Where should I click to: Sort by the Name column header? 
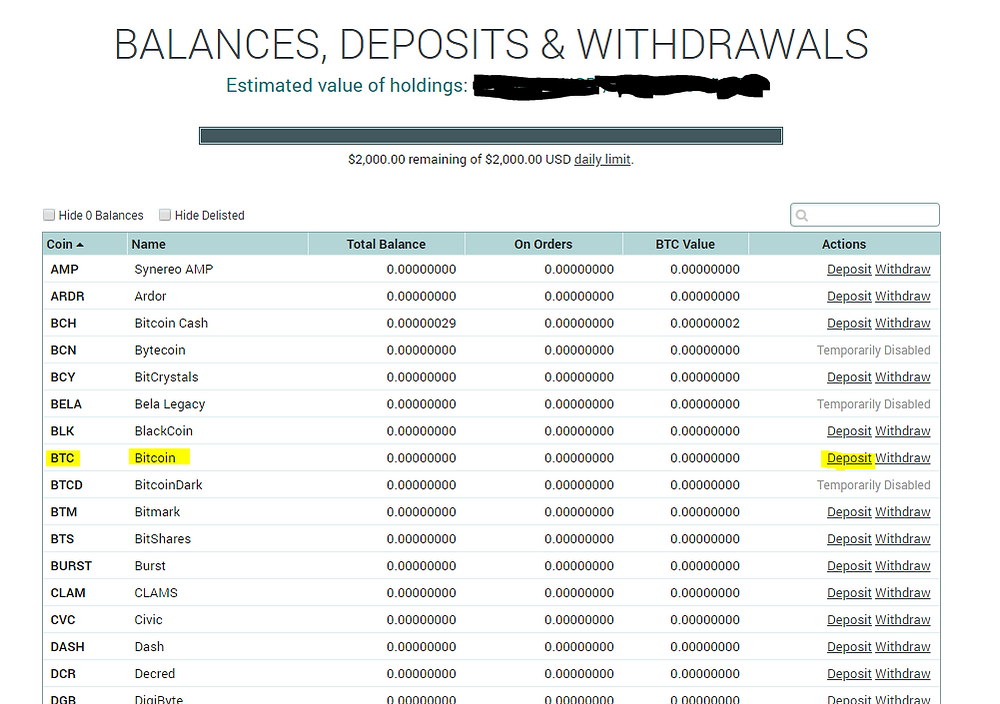click(x=217, y=244)
